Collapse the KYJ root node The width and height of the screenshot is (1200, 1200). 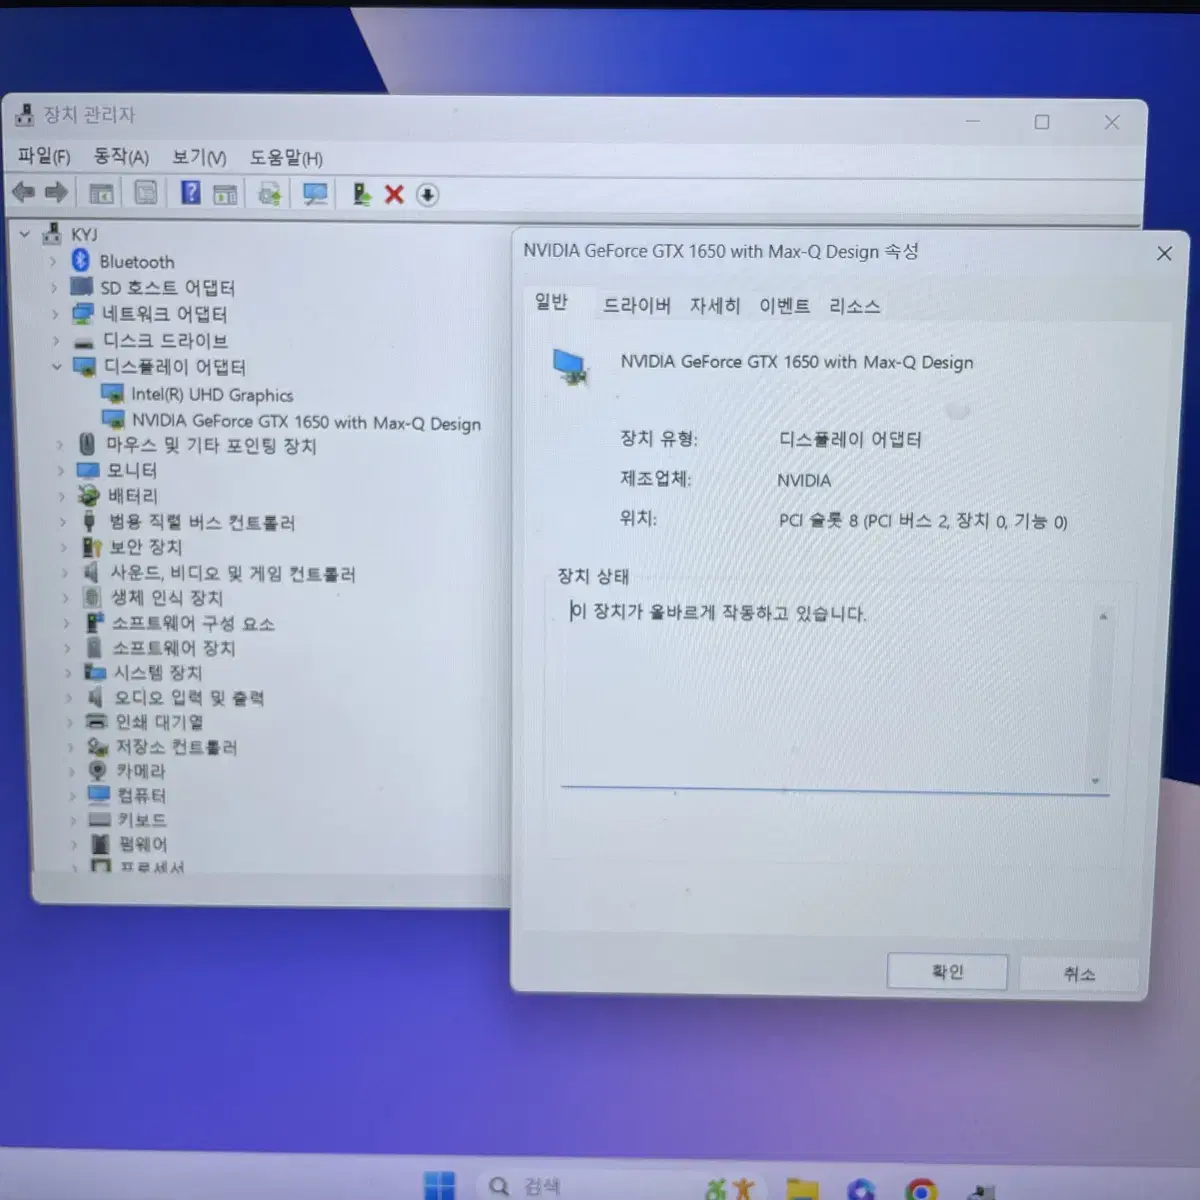[x=25, y=234]
